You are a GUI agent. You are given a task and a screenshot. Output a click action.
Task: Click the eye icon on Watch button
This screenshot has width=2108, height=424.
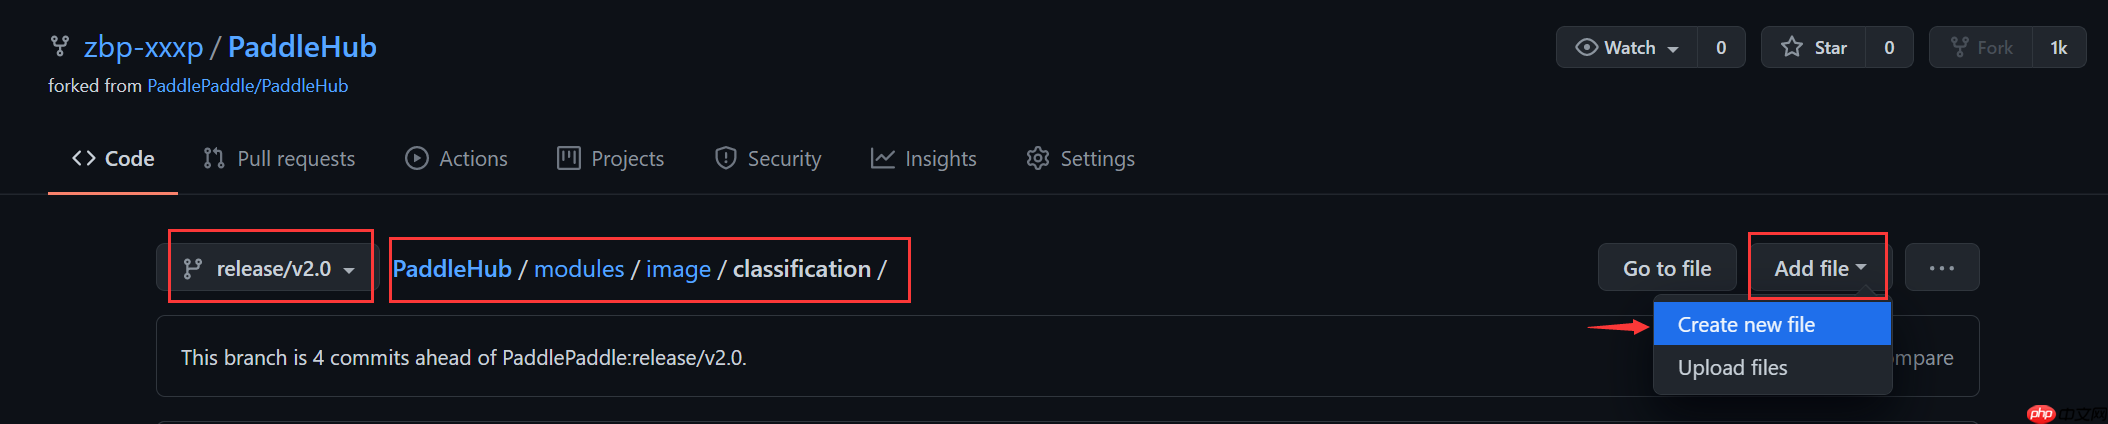pos(1586,47)
